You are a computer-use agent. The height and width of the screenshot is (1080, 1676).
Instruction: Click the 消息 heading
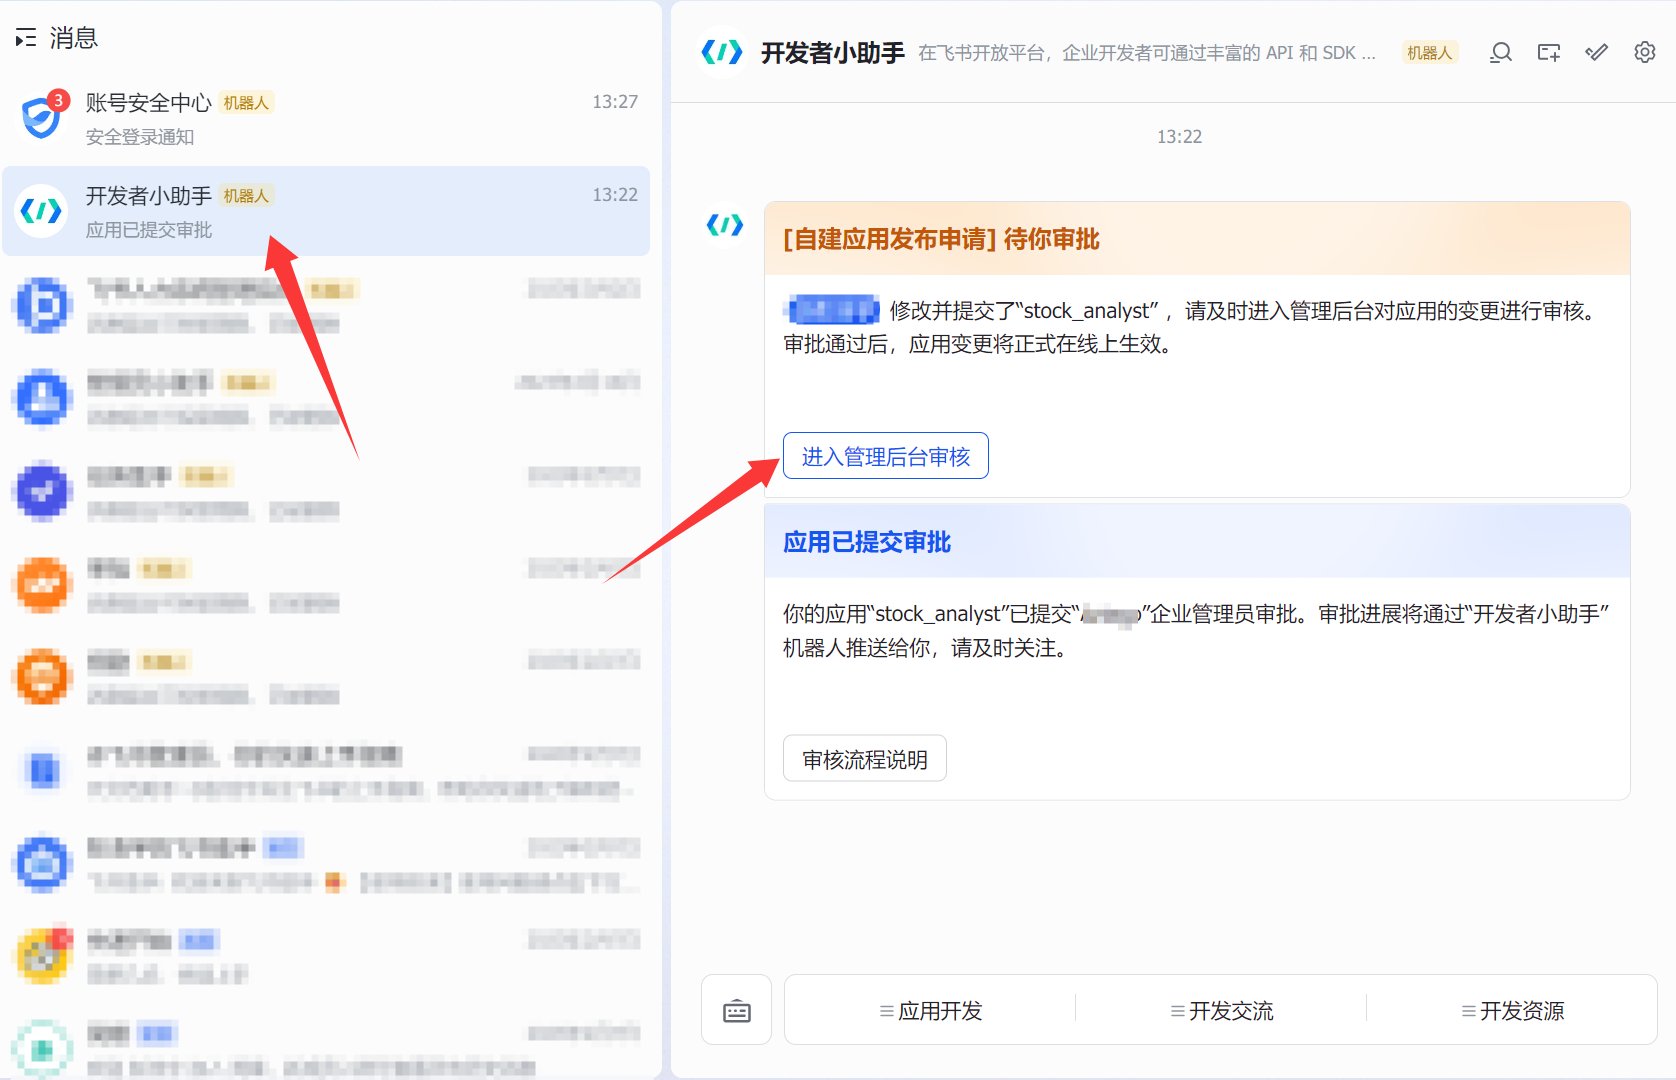click(74, 38)
